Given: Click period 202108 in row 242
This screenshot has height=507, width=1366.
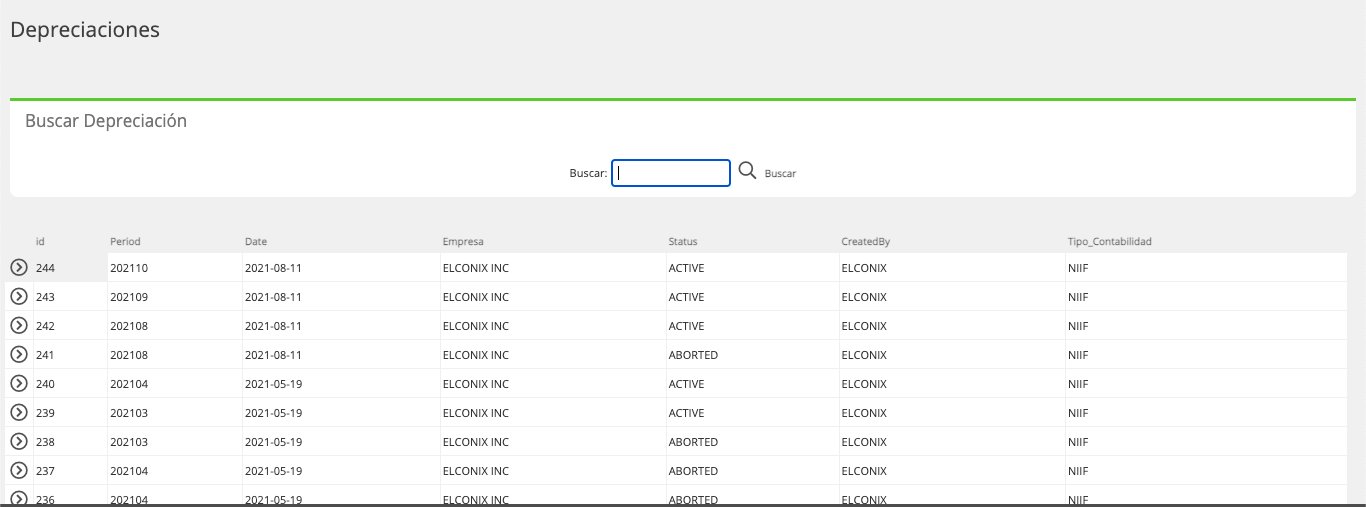Looking at the screenshot, I should pos(129,326).
